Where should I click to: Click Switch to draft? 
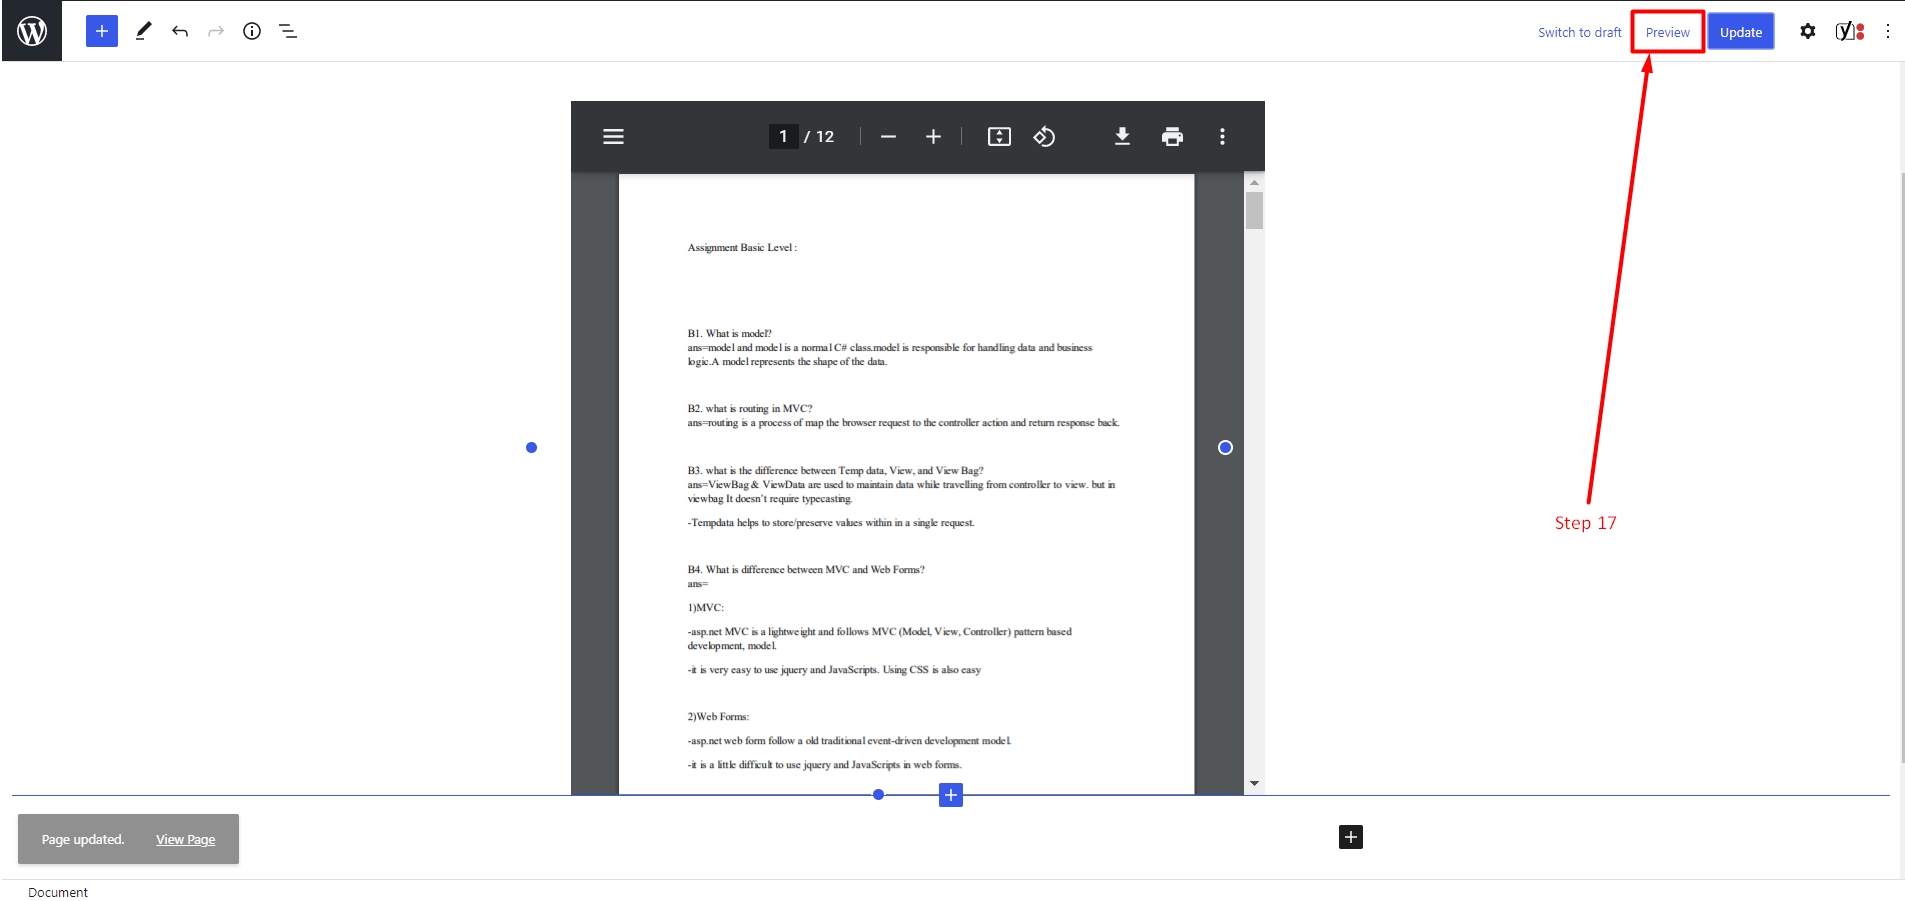[1579, 32]
